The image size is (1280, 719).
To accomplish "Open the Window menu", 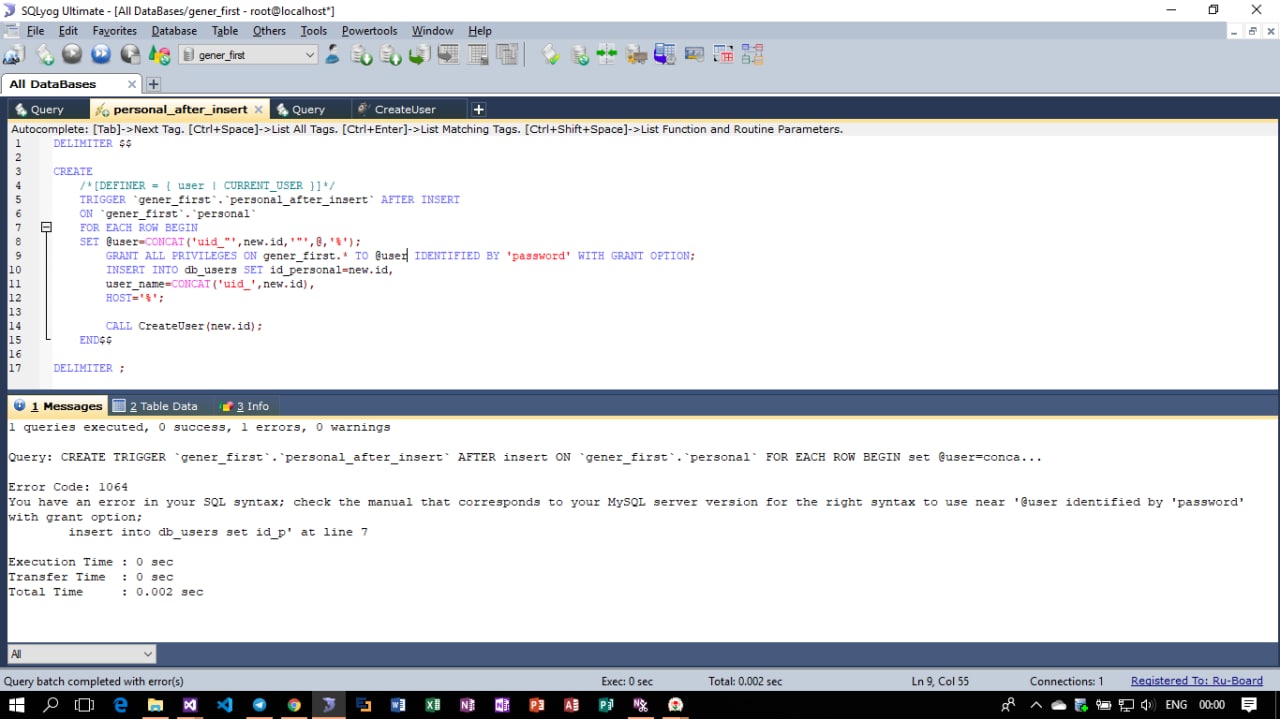I will [x=432, y=31].
